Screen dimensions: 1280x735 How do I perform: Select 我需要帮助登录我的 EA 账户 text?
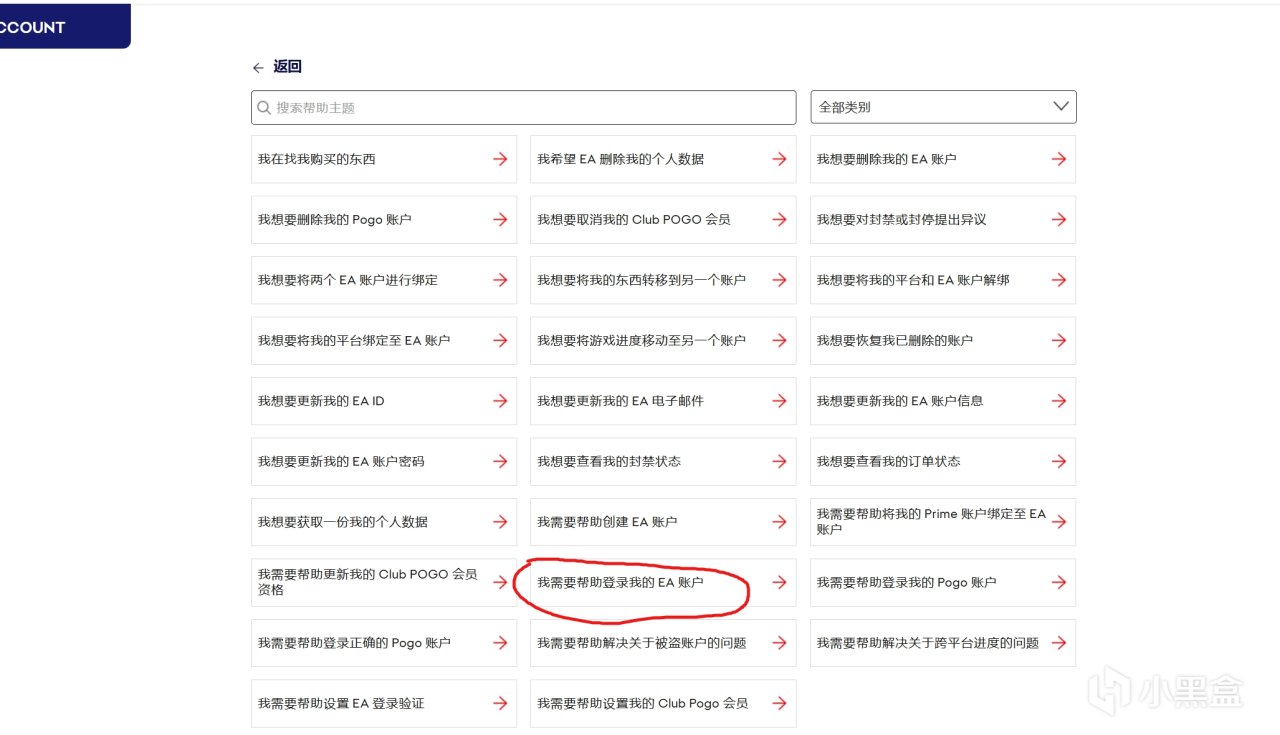(620, 583)
